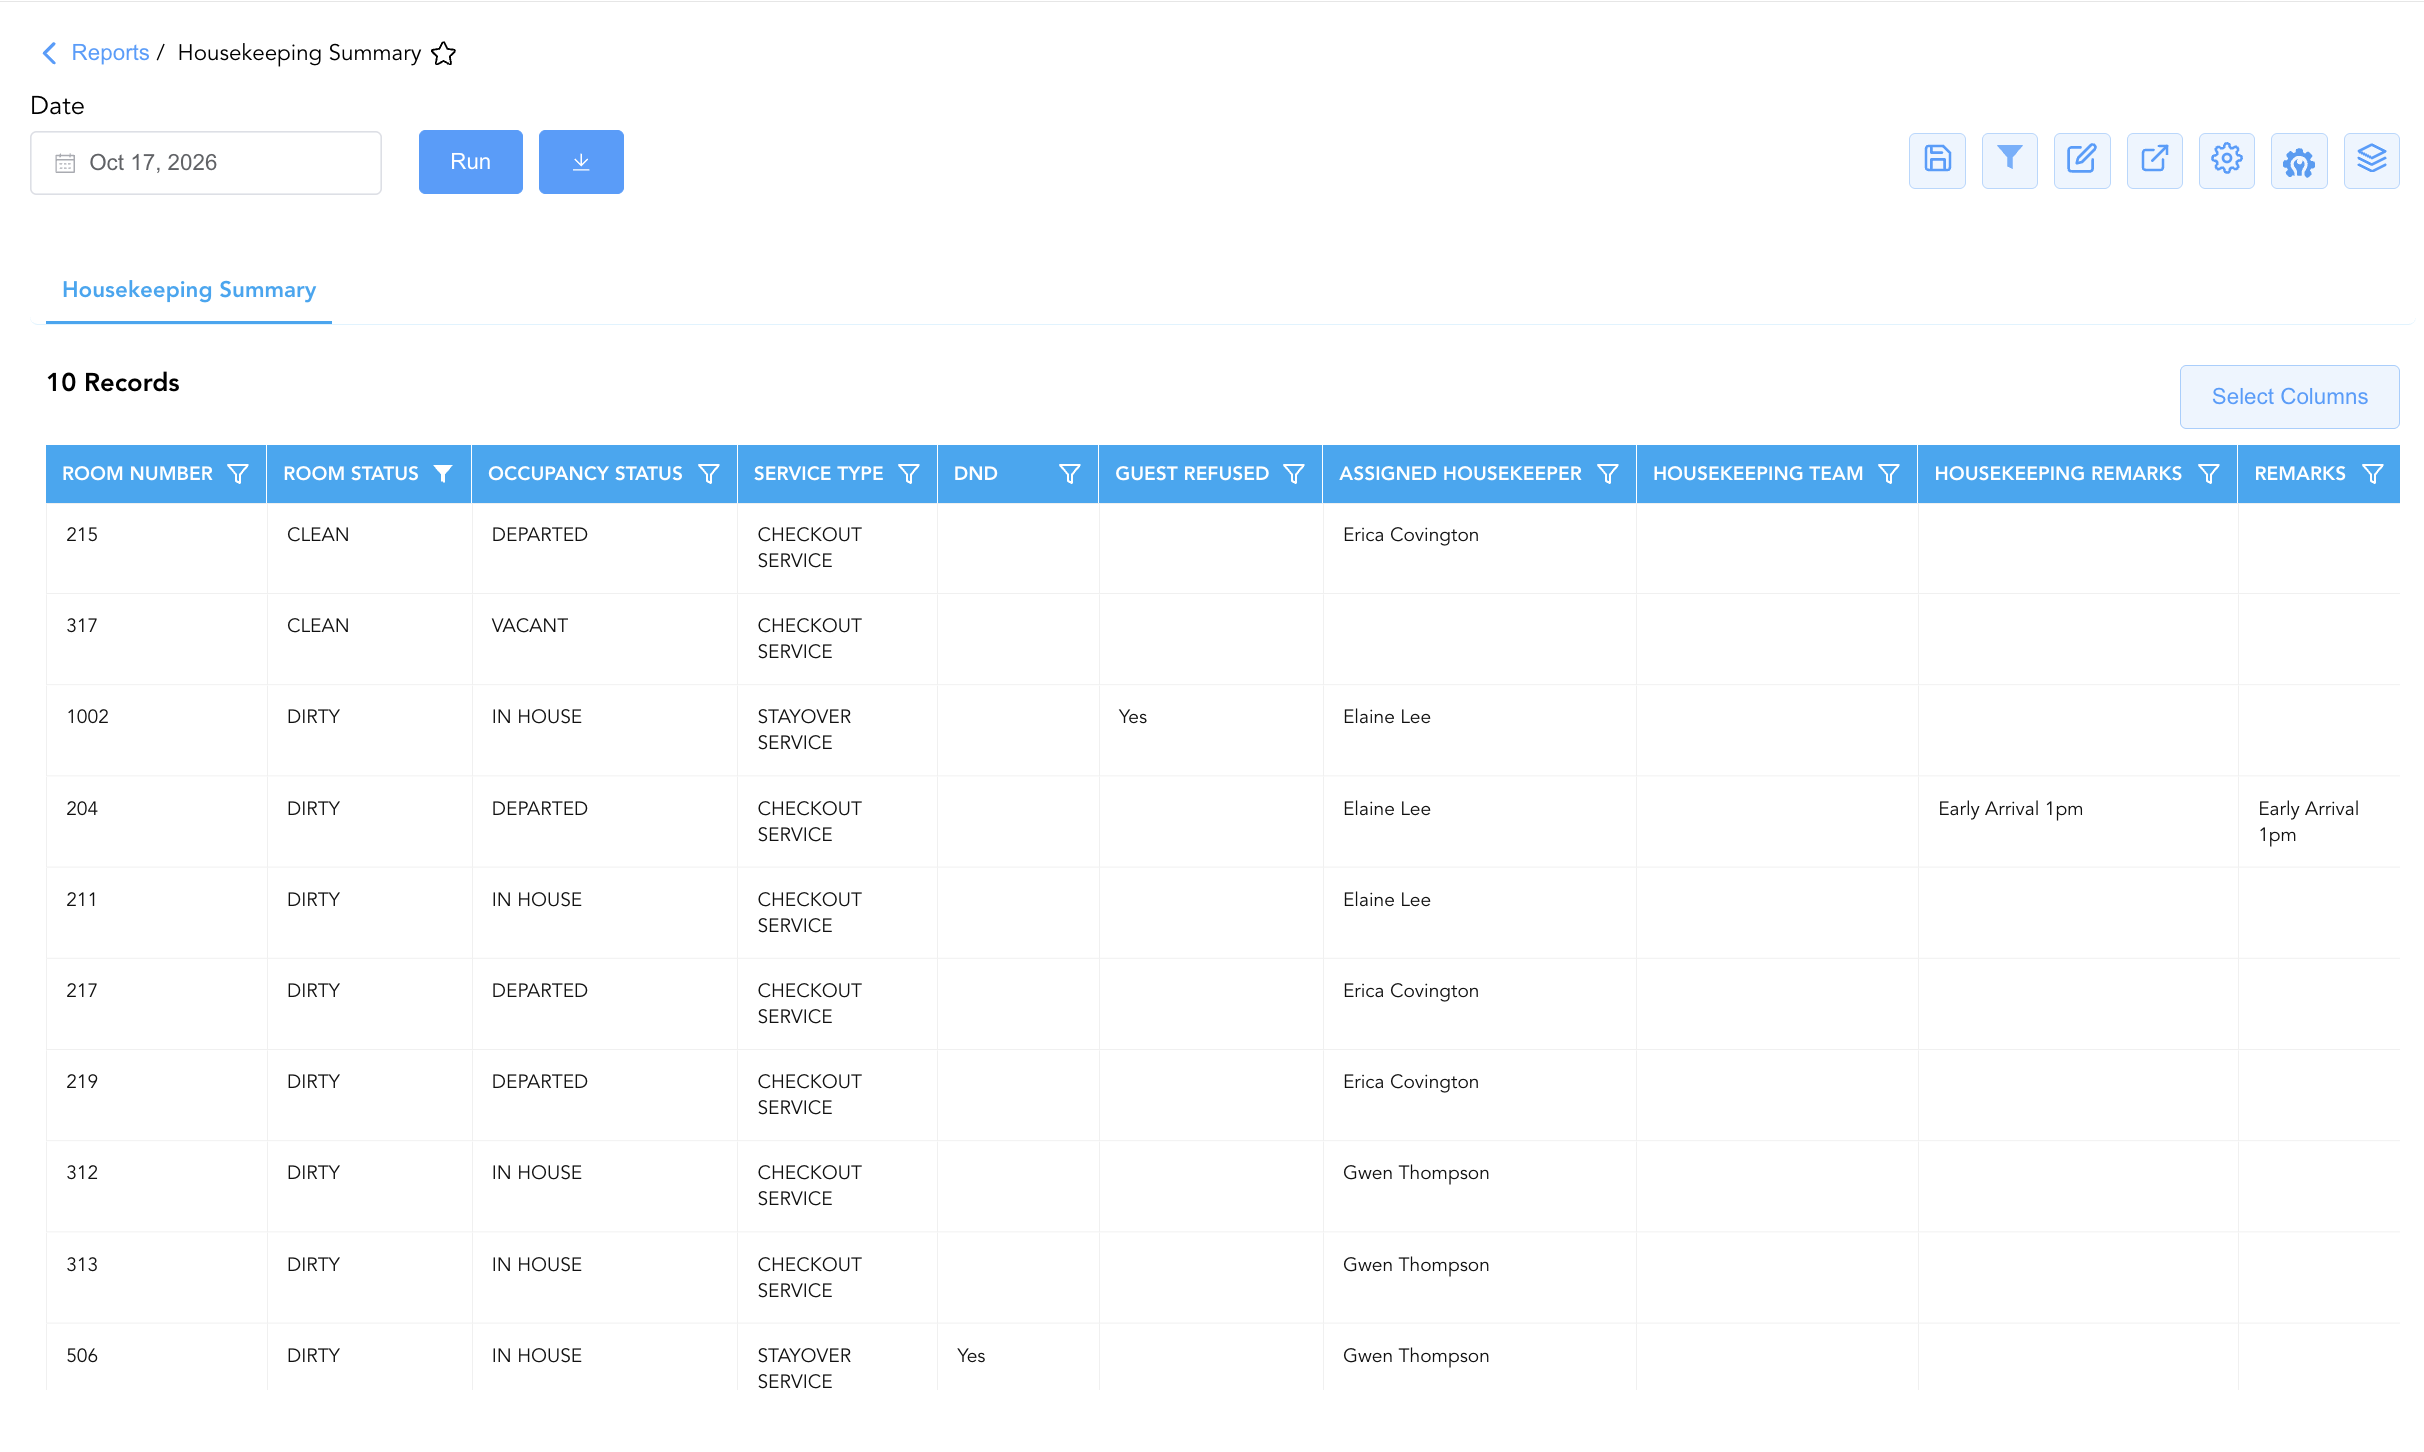Click DEPARTED status for room 217
The width and height of the screenshot is (2424, 1452).
(x=540, y=991)
